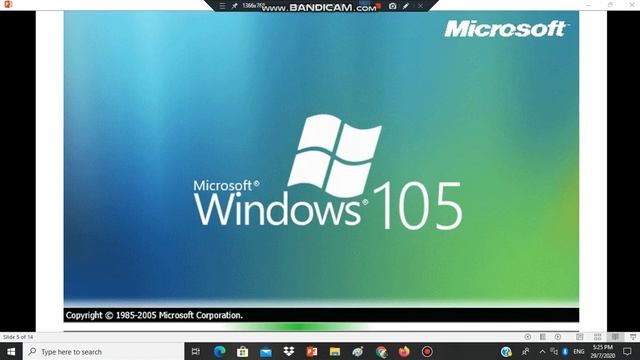Take a screenshot with Bandicam camera icon
Image resolution: width=640 pixels, height=360 pixels.
392,6
